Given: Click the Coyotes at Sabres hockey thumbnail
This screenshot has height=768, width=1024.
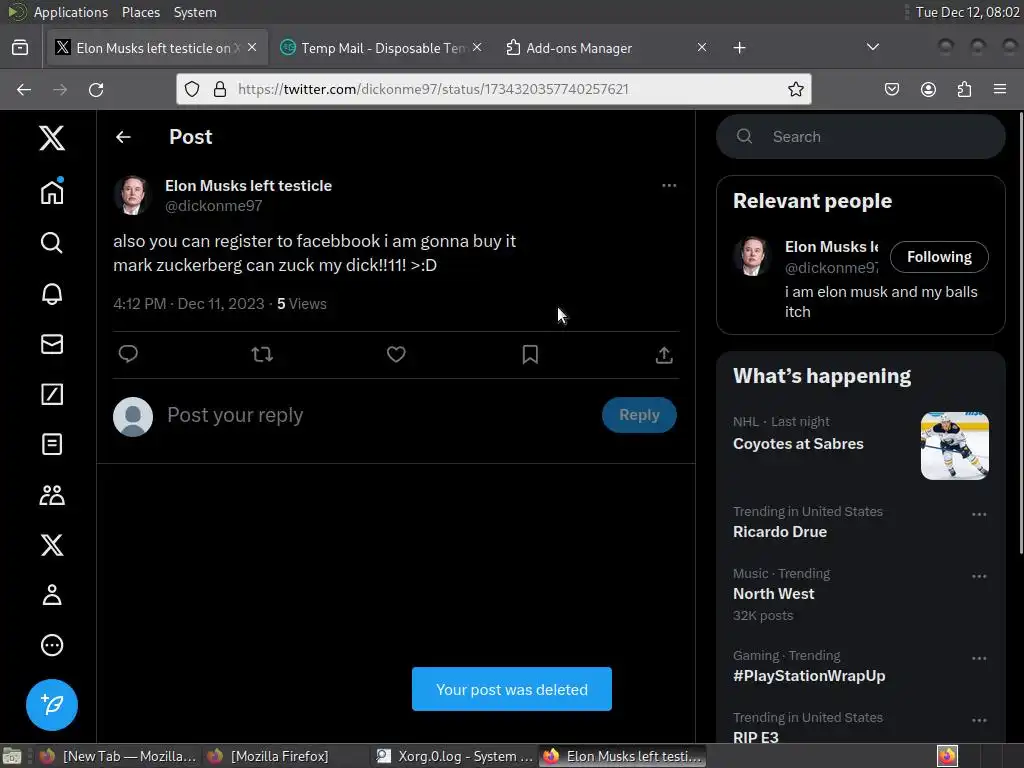Looking at the screenshot, I should (x=954, y=445).
